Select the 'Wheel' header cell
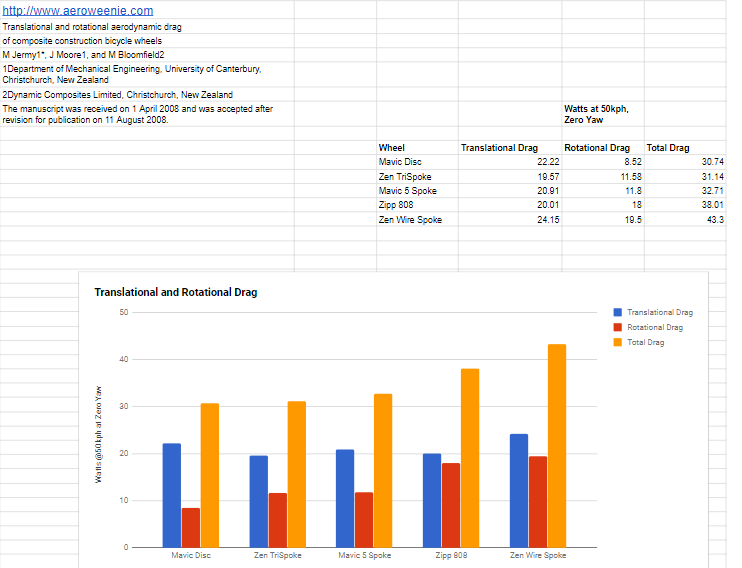Screen dimensions: 742x568 (417, 148)
